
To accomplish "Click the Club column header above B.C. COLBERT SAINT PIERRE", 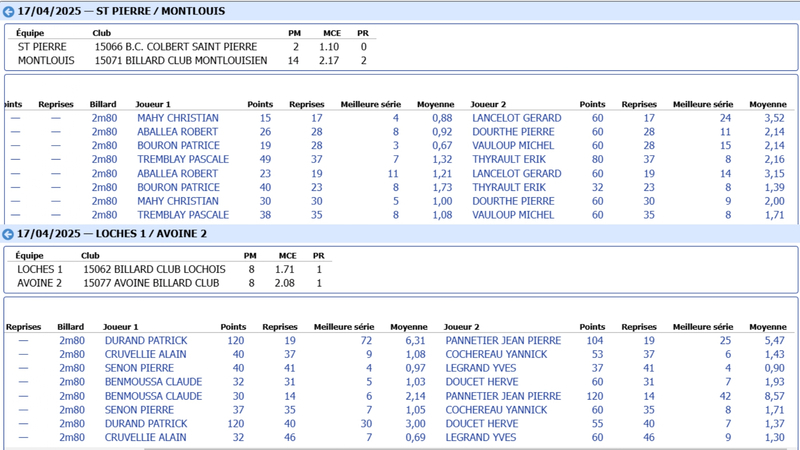I will tap(102, 33).
